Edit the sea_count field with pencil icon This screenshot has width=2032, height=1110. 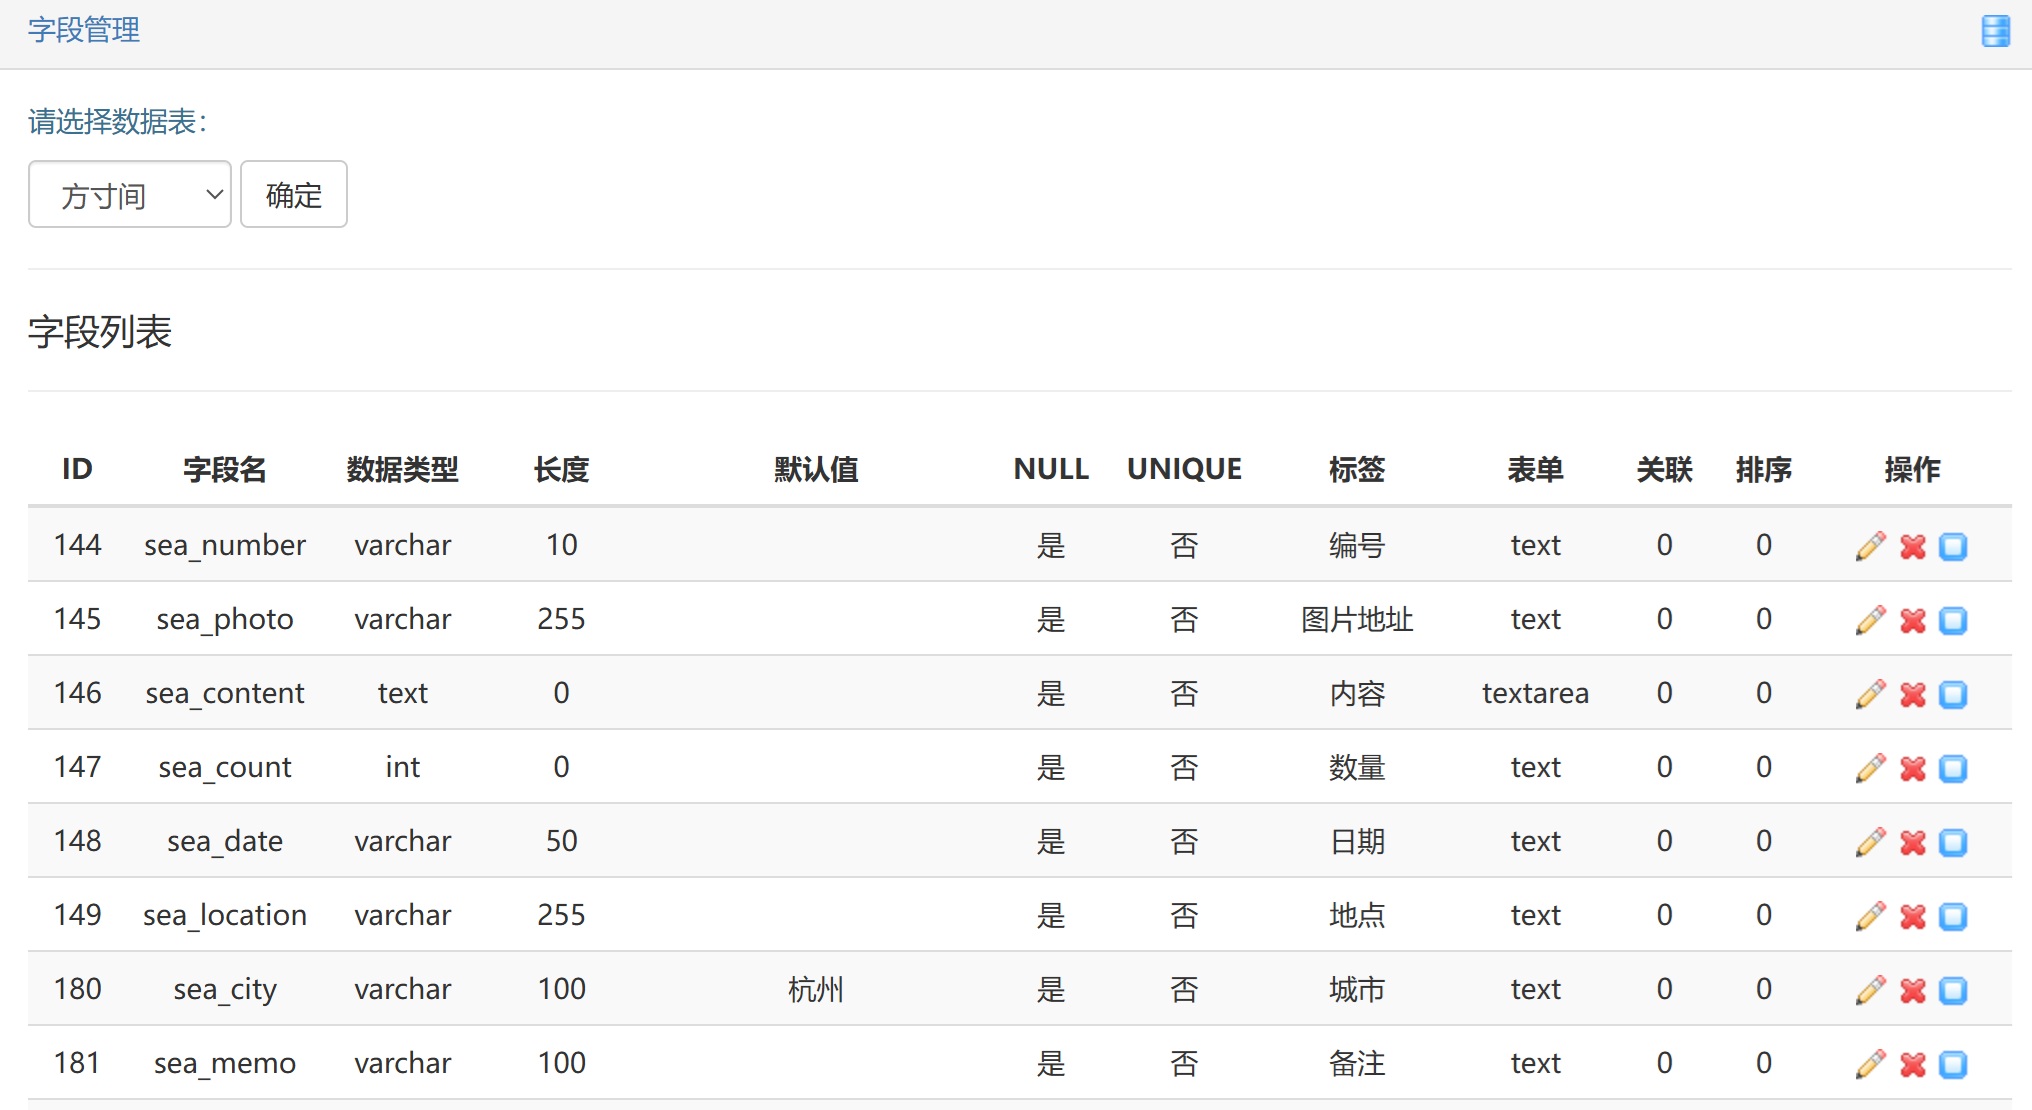1870,768
